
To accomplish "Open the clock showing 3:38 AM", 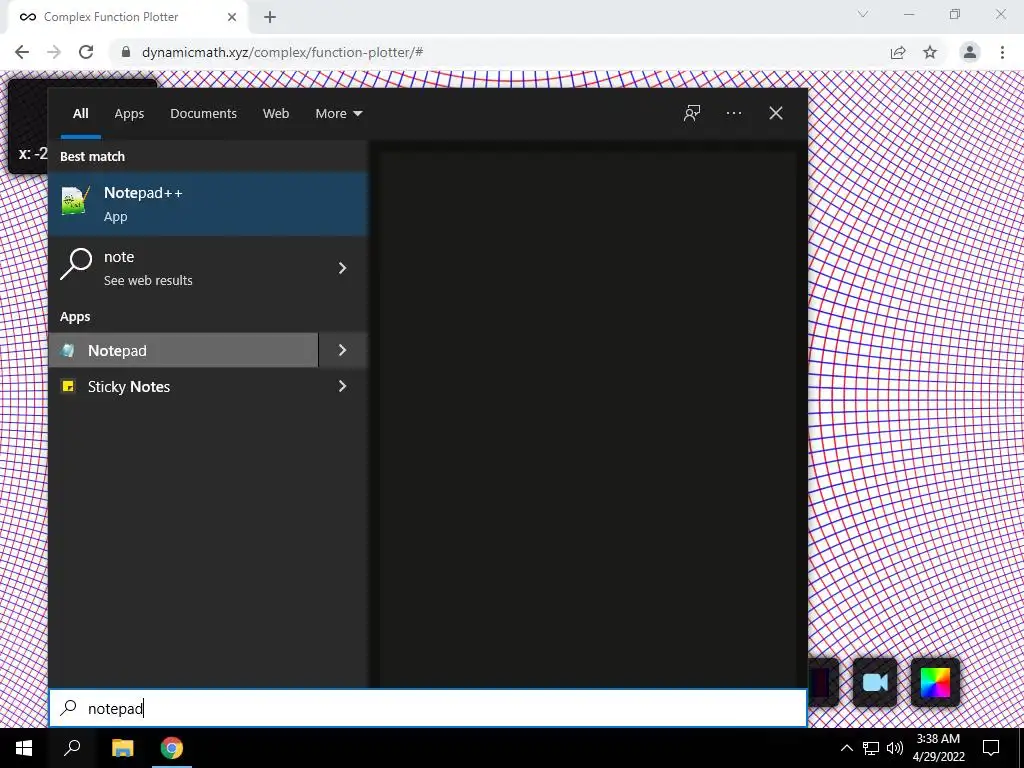I will (938, 748).
